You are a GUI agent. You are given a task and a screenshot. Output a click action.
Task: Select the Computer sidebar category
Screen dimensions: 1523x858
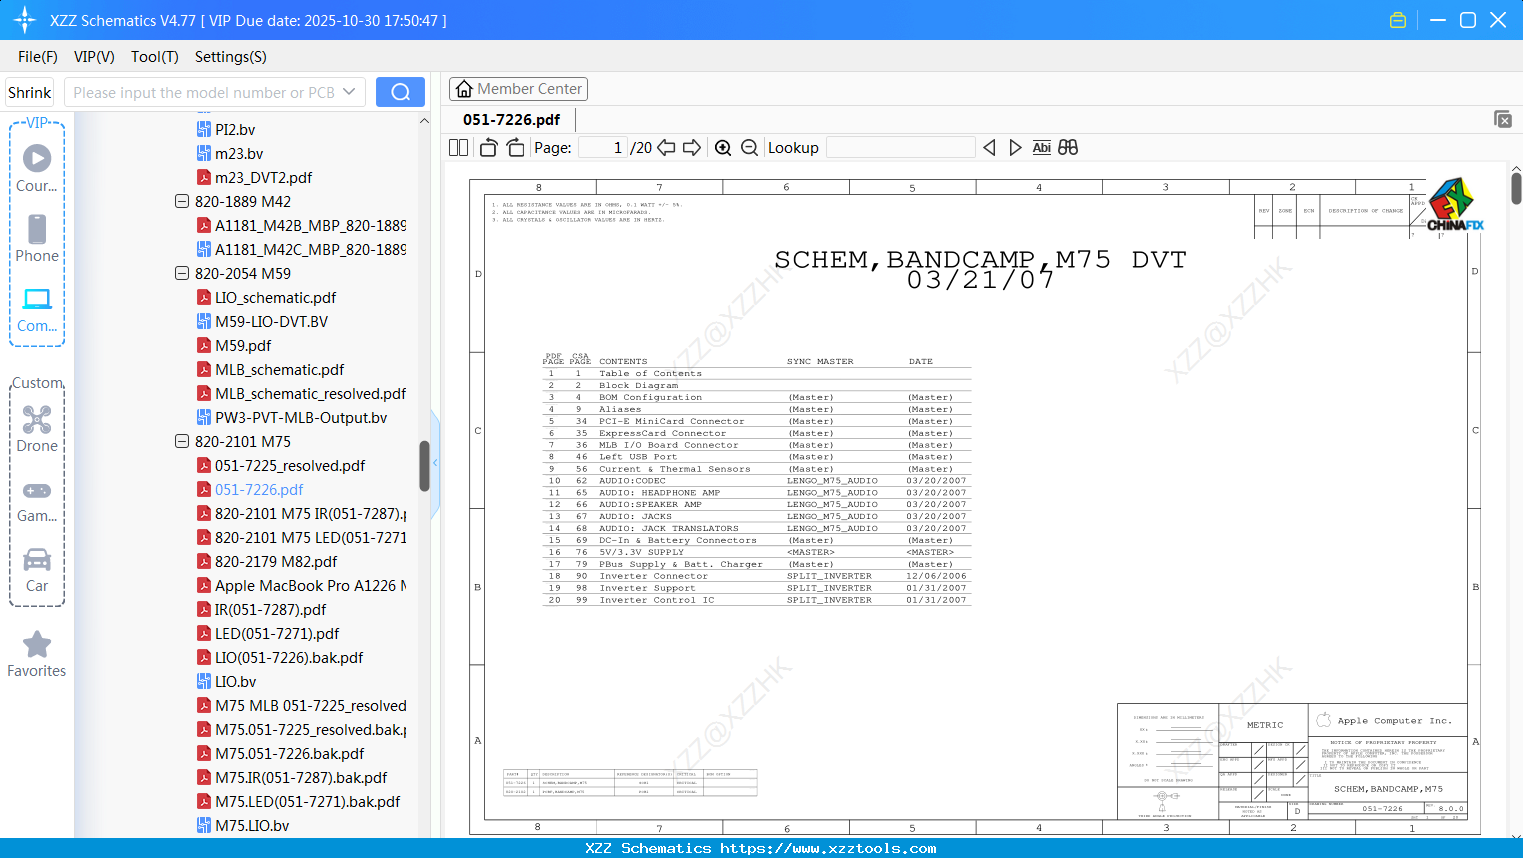click(37, 310)
